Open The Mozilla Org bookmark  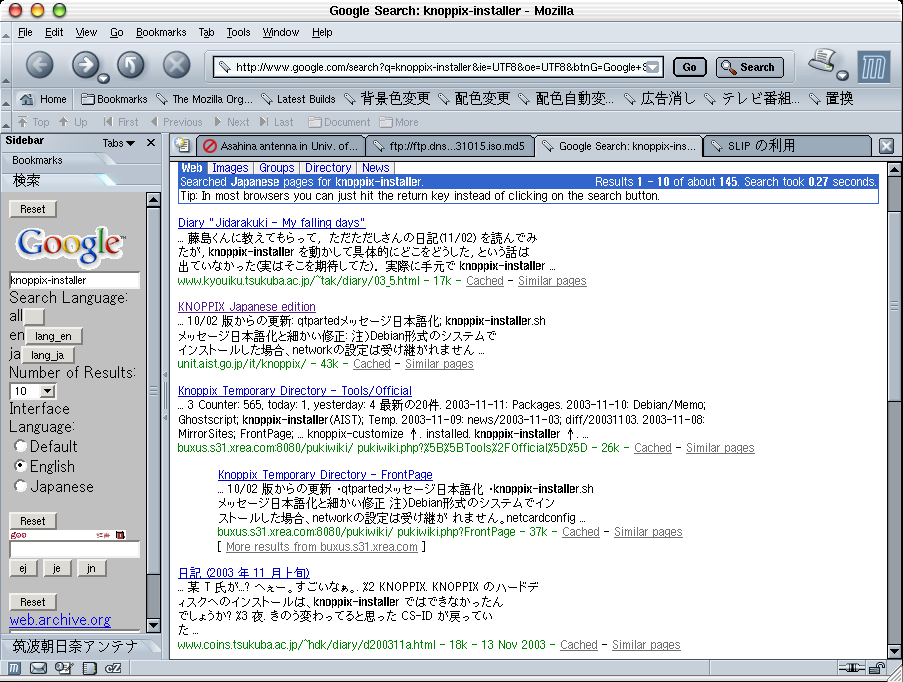click(x=204, y=99)
